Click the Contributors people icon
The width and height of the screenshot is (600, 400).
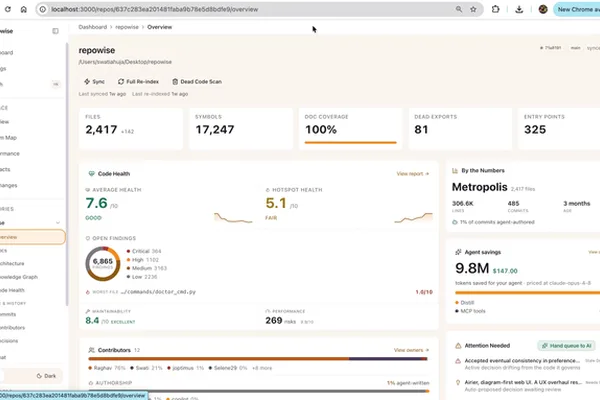[x=91, y=350]
